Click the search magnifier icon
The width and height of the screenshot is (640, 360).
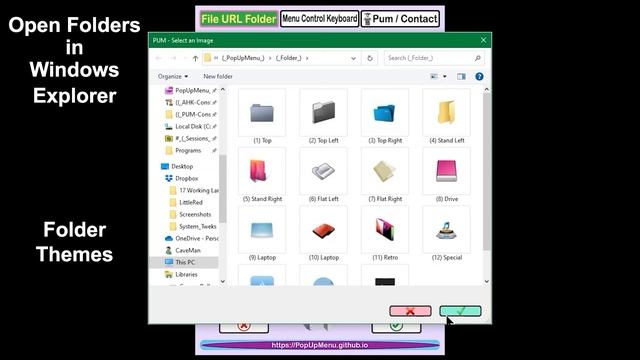478,58
